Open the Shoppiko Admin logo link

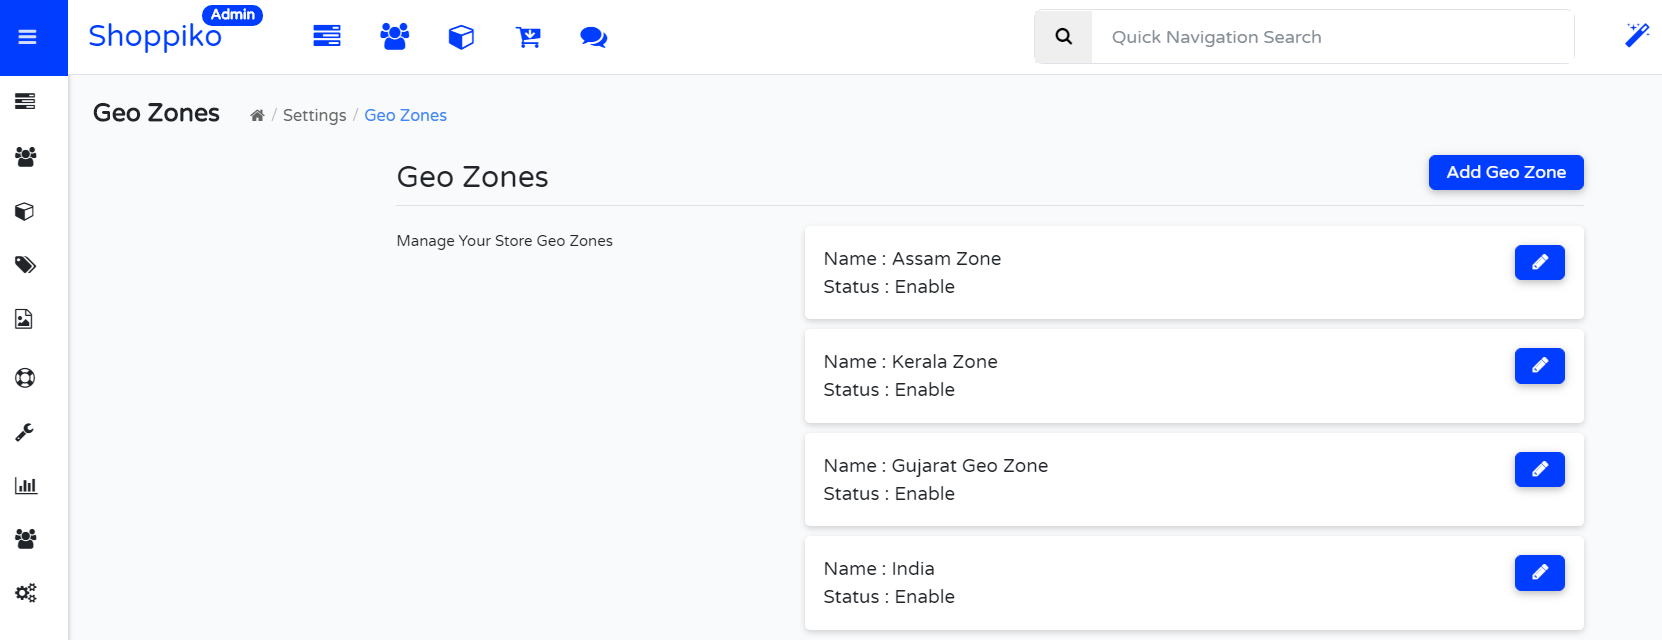pyautogui.click(x=175, y=30)
